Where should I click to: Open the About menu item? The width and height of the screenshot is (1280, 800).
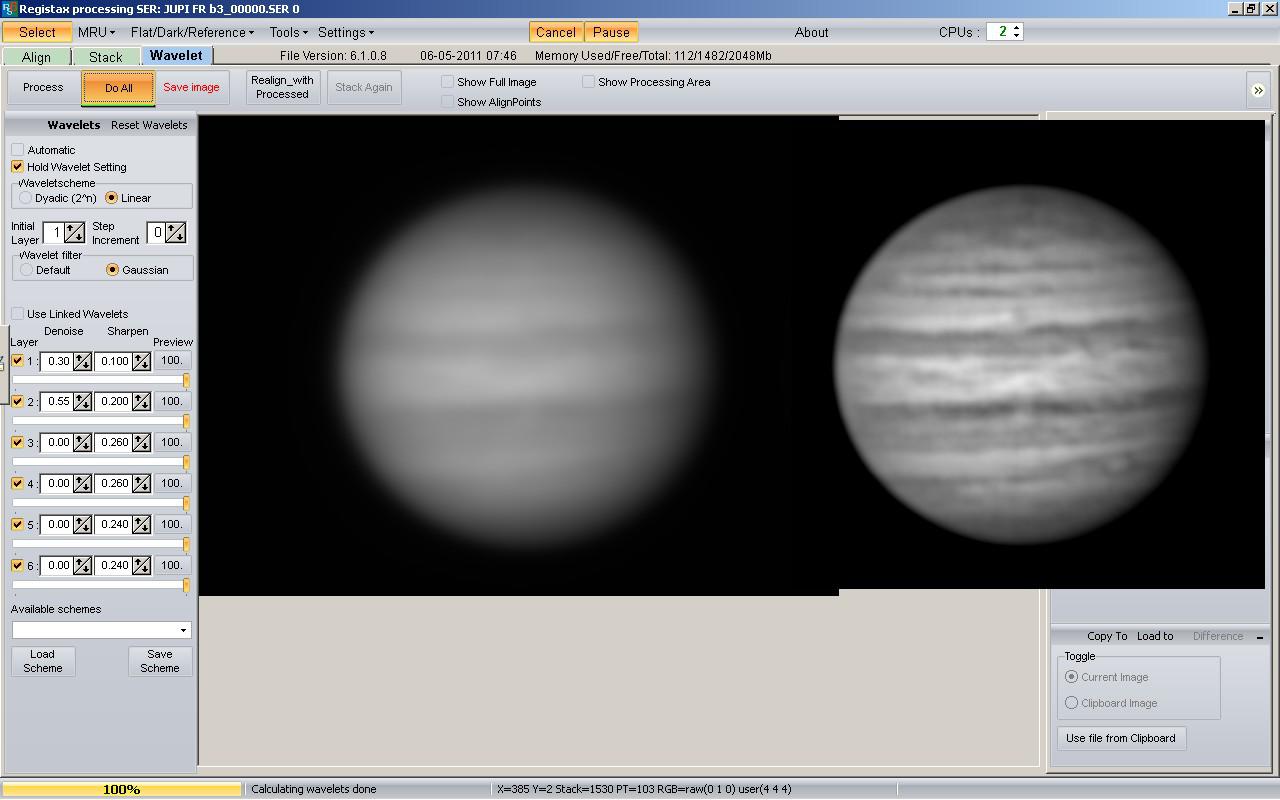point(812,32)
